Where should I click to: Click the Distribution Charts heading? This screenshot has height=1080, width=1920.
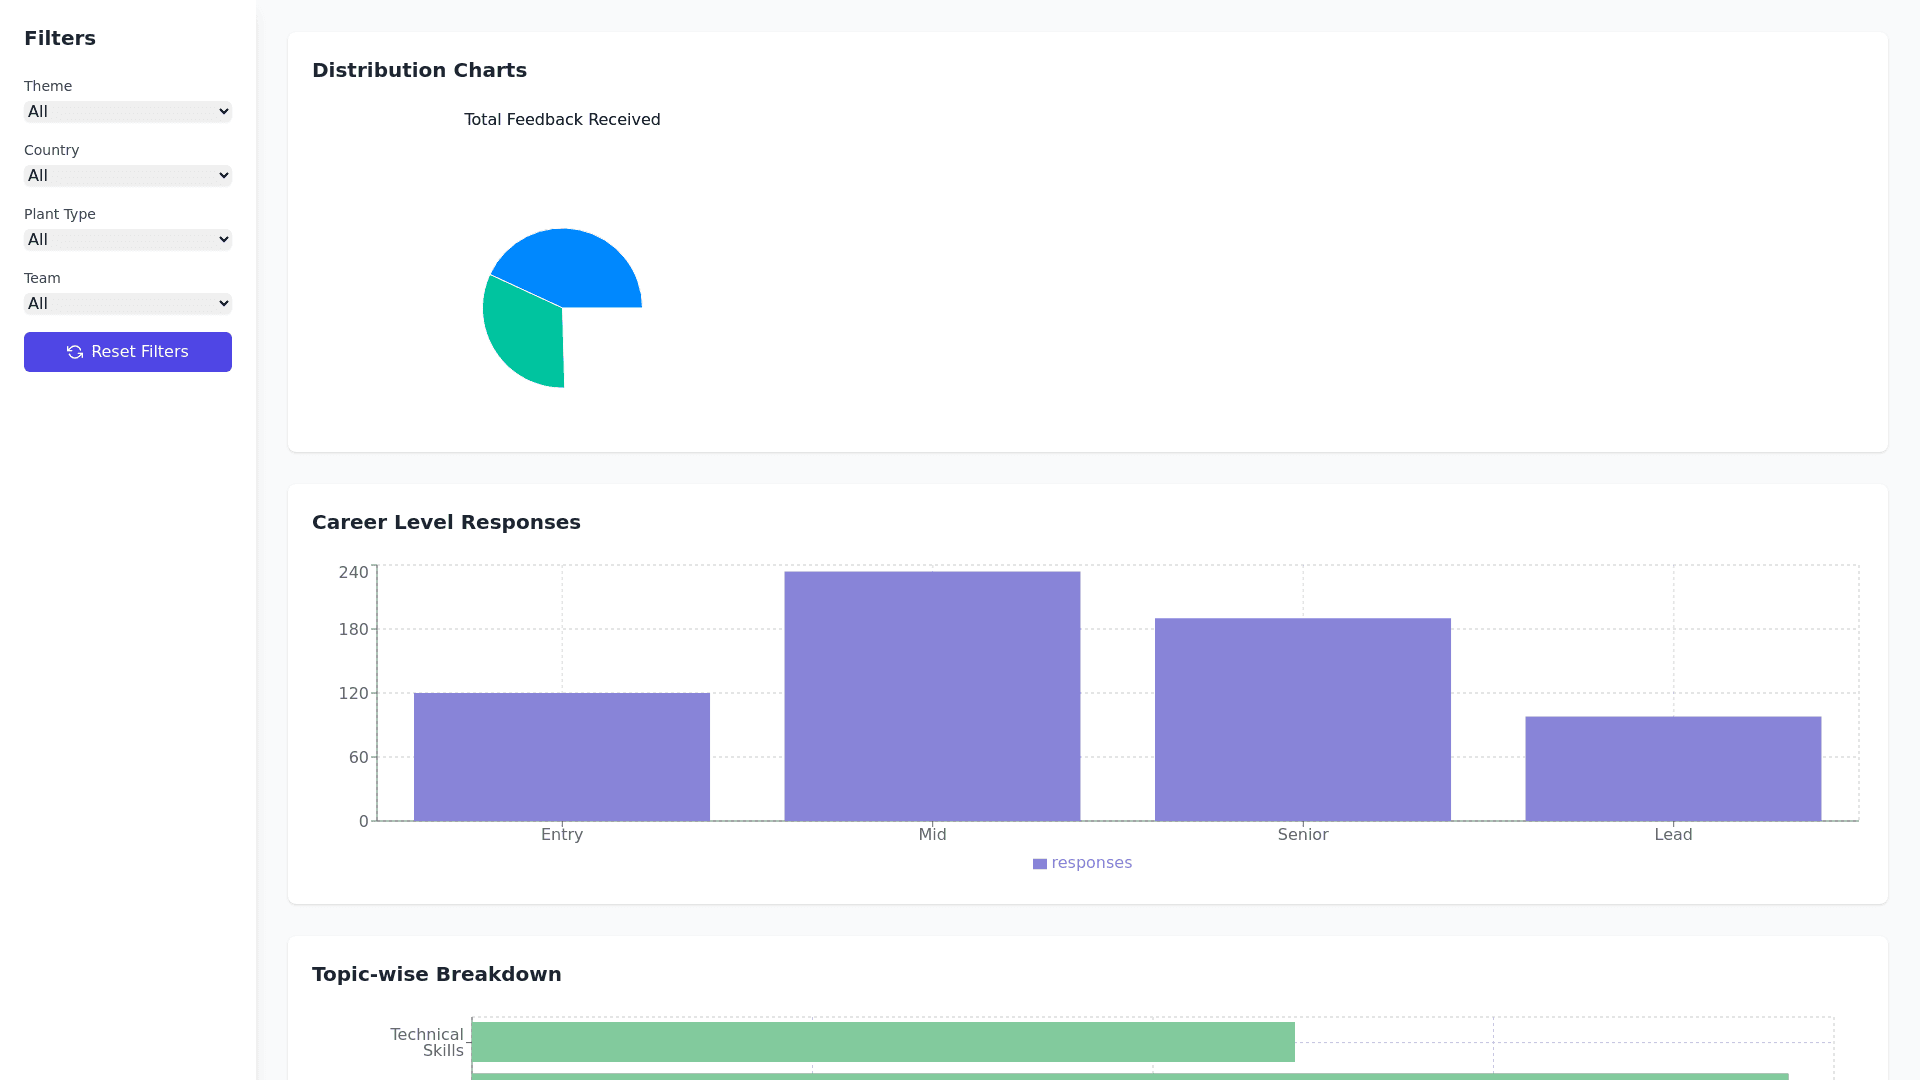coord(419,70)
